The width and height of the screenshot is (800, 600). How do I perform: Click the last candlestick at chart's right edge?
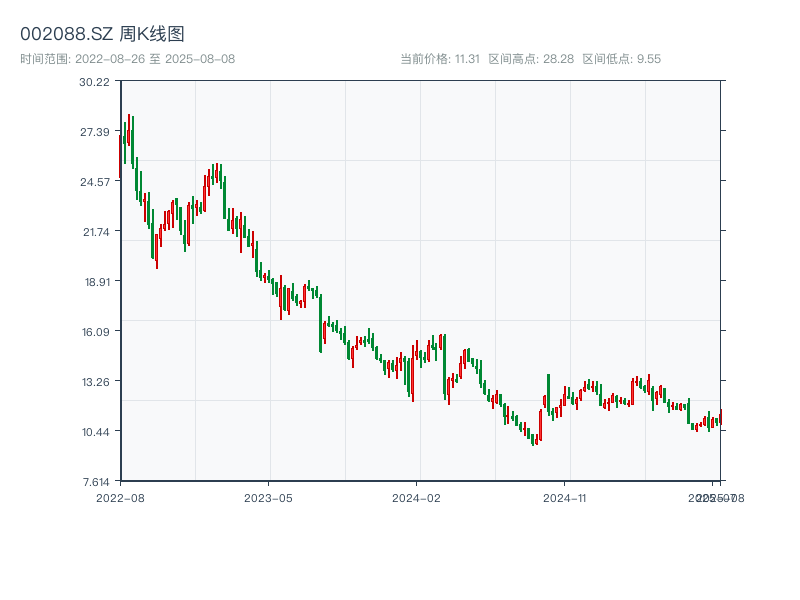[x=720, y=417]
